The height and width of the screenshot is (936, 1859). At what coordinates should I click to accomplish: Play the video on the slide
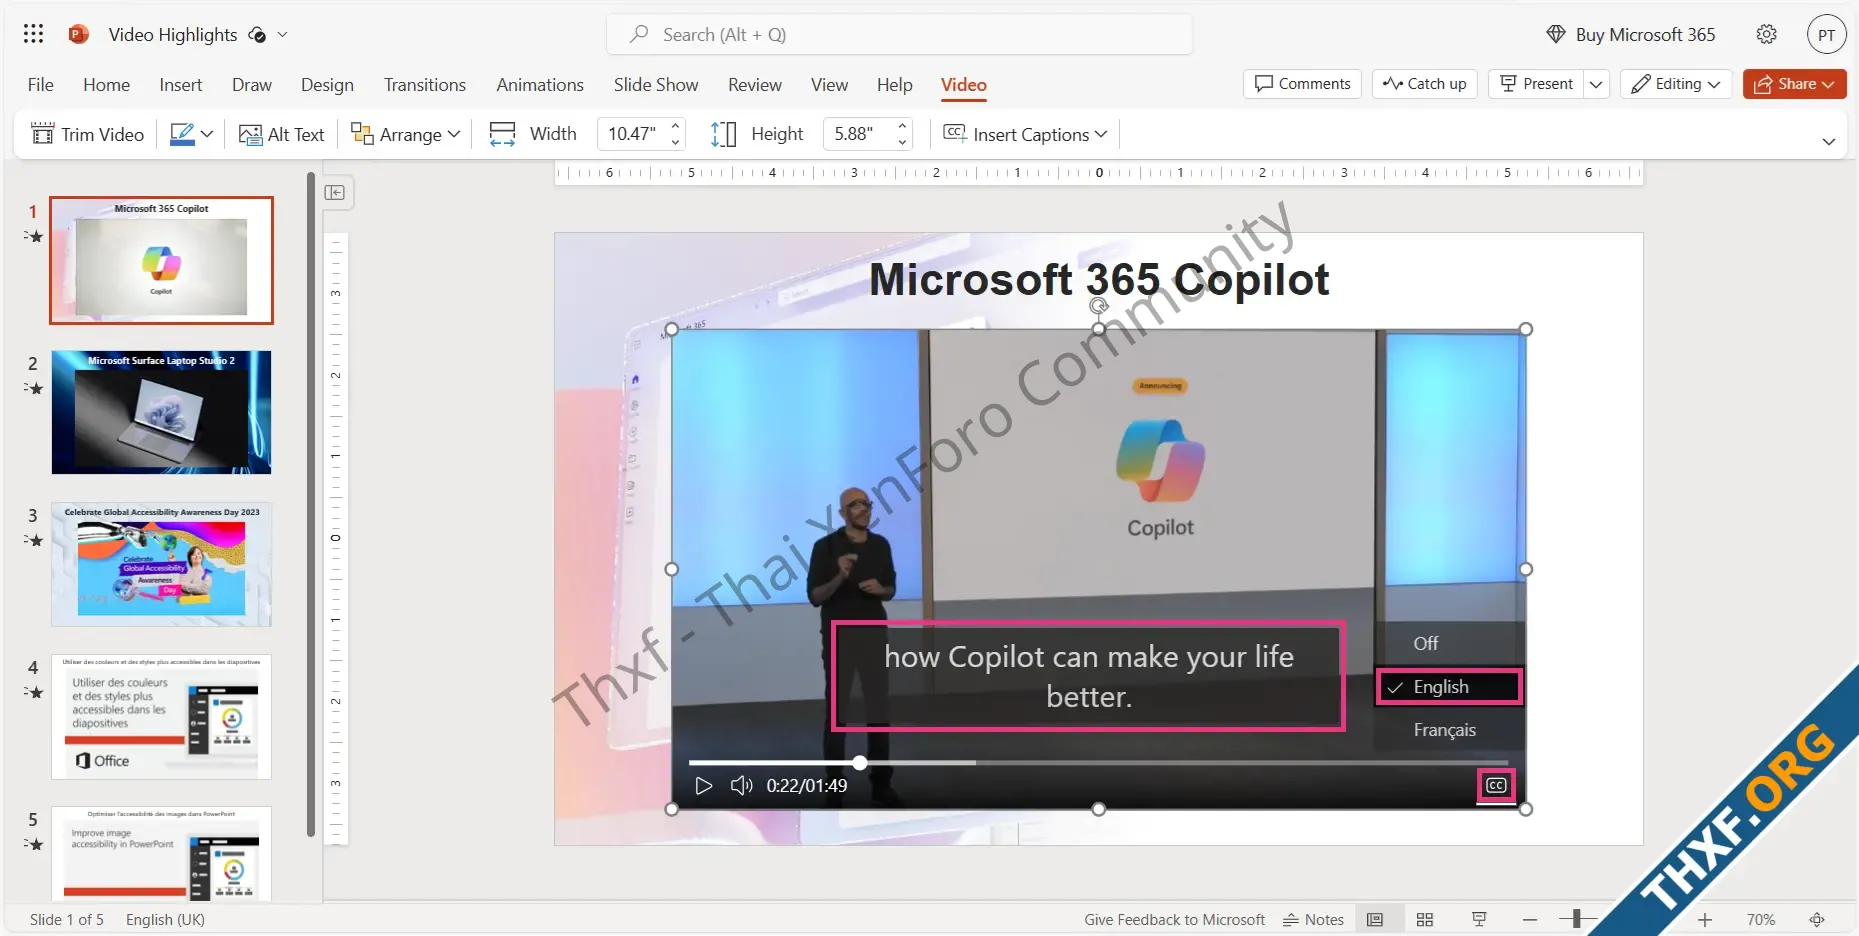[703, 786]
